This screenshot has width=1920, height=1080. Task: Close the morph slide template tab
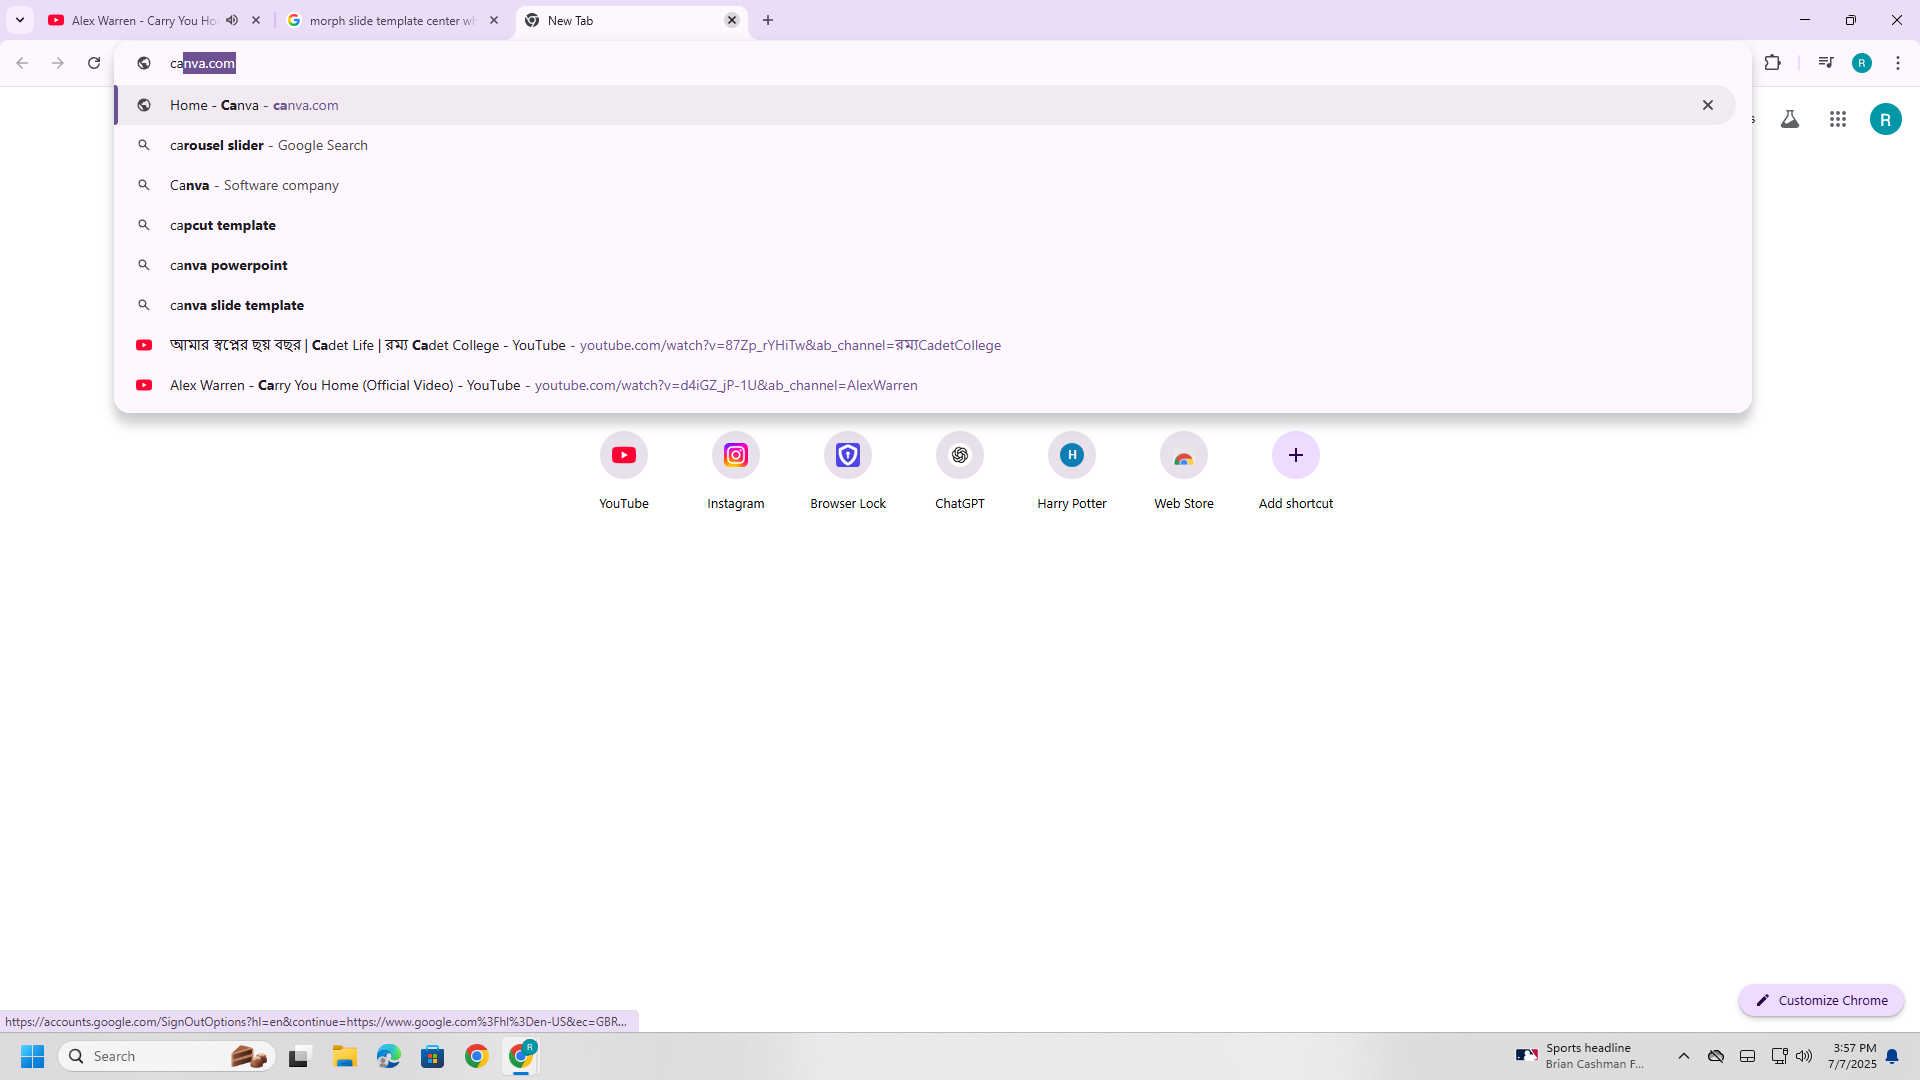494,20
